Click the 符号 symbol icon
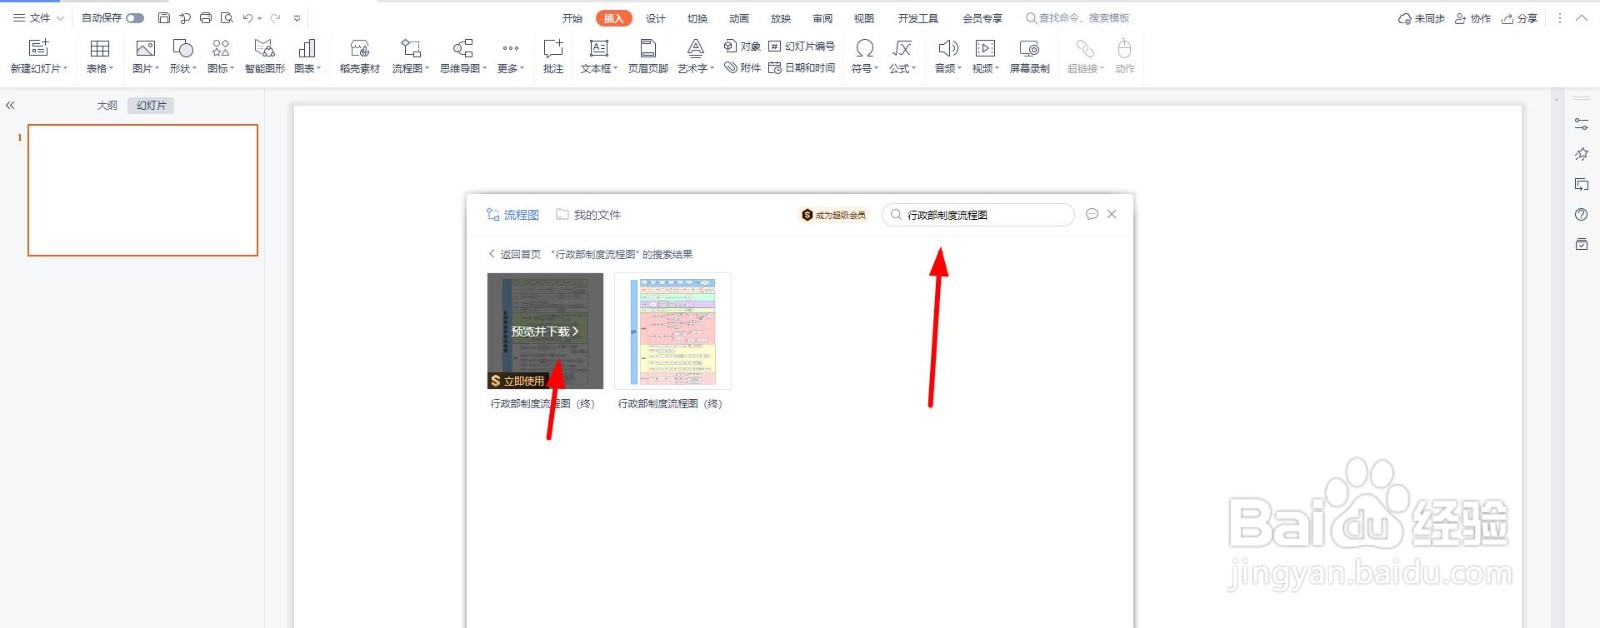Screen dimensions: 1600x628 coord(865,48)
